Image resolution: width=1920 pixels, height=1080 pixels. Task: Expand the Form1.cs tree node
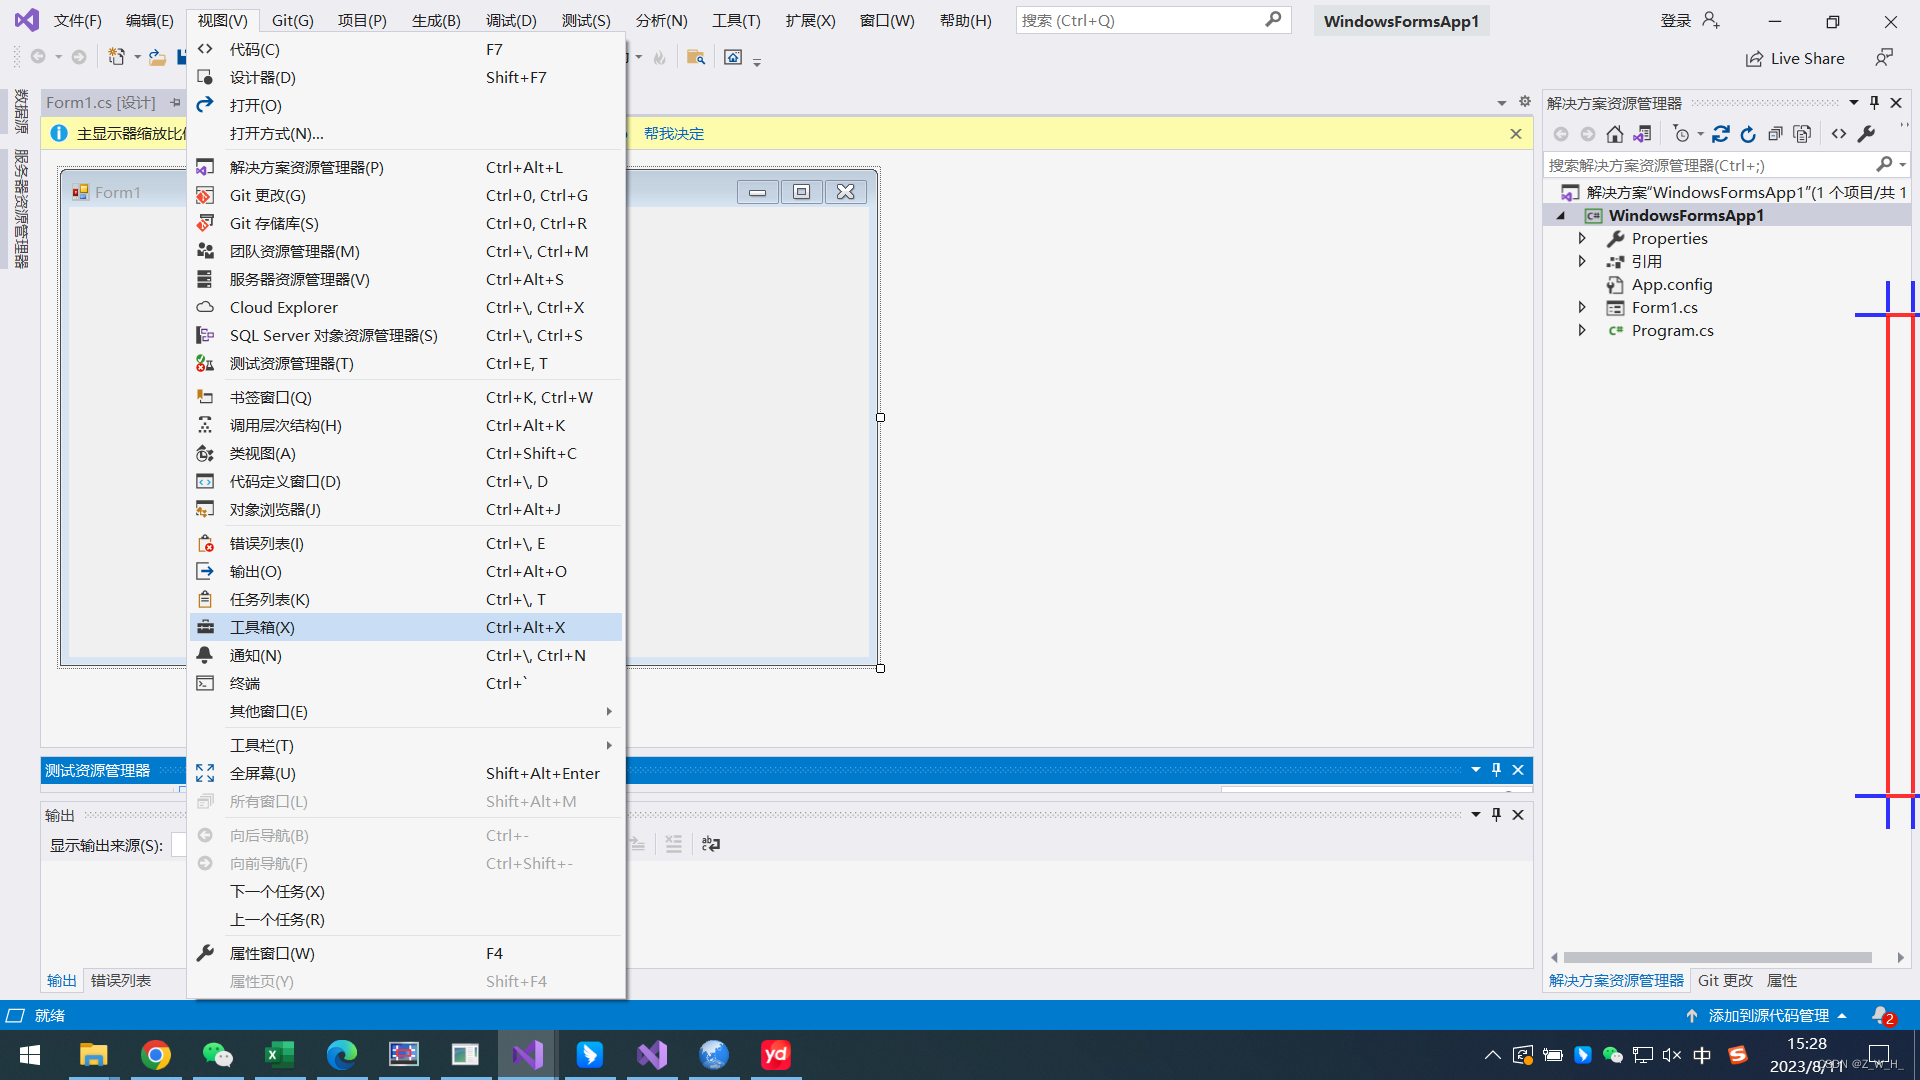[x=1582, y=308]
